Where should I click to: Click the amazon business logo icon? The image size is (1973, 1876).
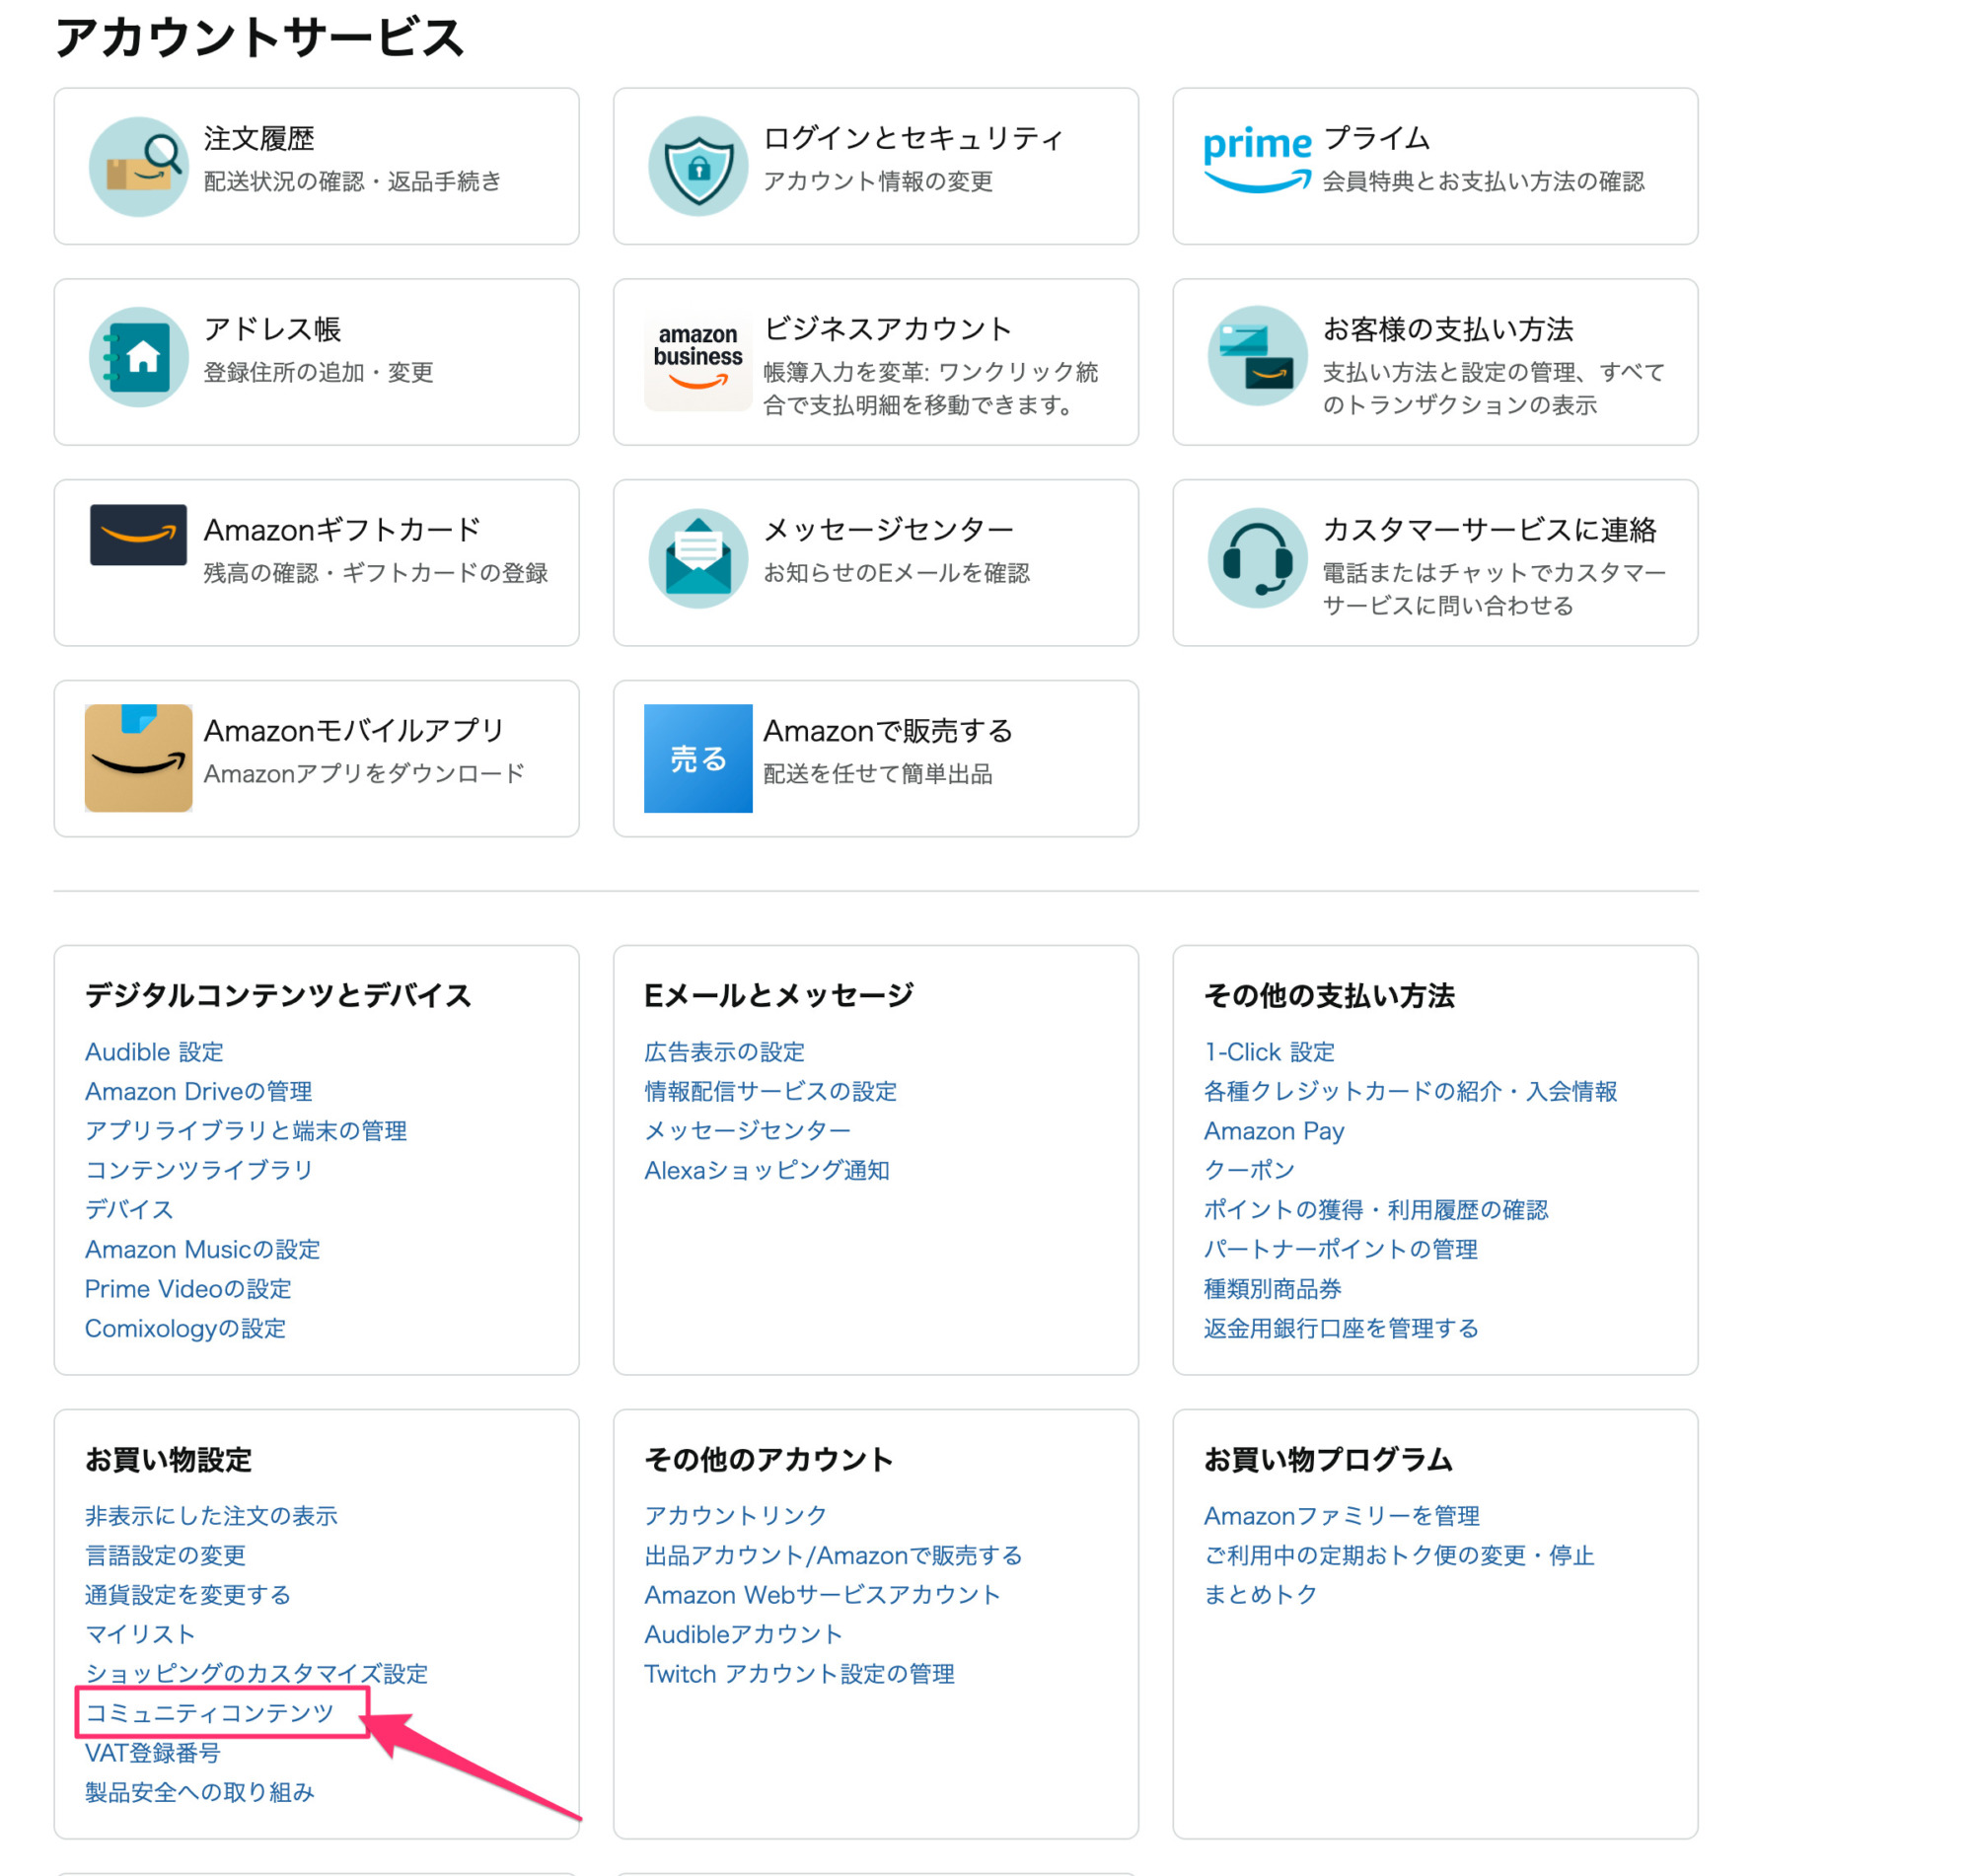point(698,358)
